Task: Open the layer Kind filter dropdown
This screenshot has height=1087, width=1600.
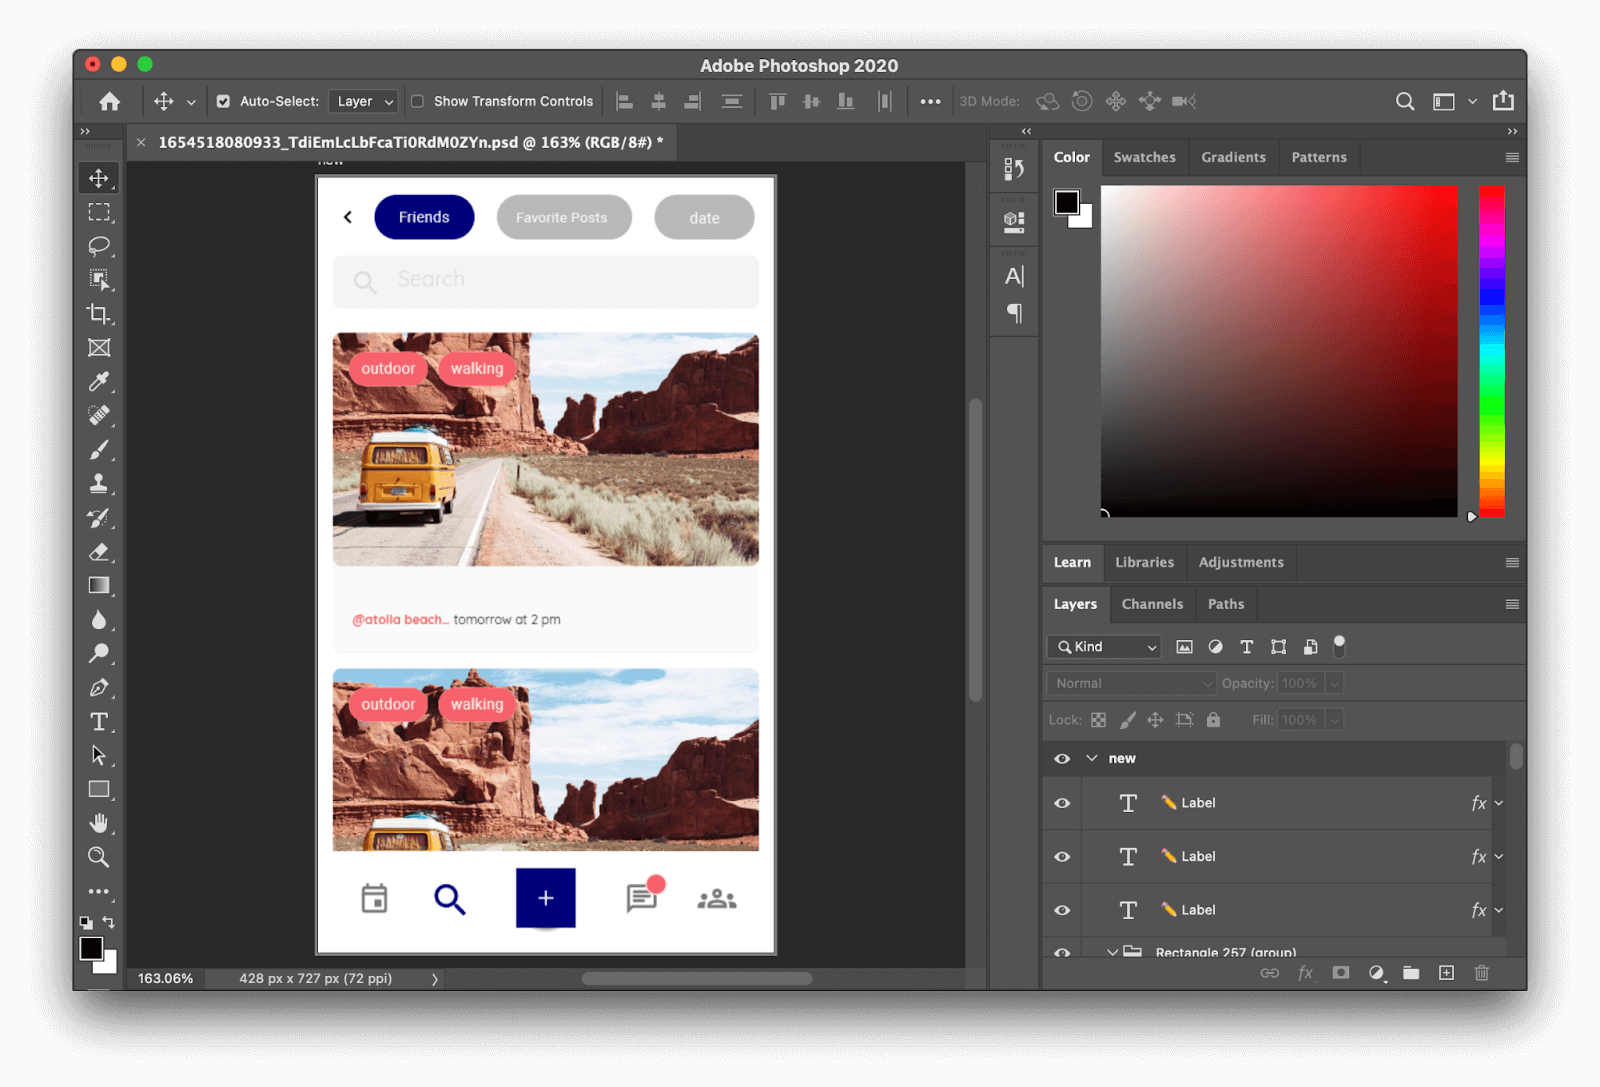Action: tap(1103, 647)
